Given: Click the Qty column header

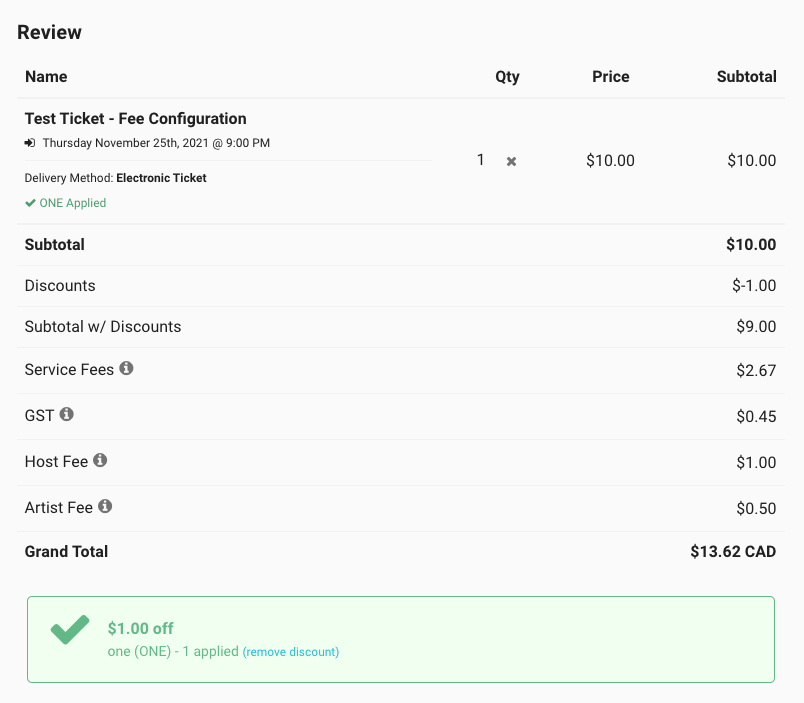Looking at the screenshot, I should pos(507,76).
